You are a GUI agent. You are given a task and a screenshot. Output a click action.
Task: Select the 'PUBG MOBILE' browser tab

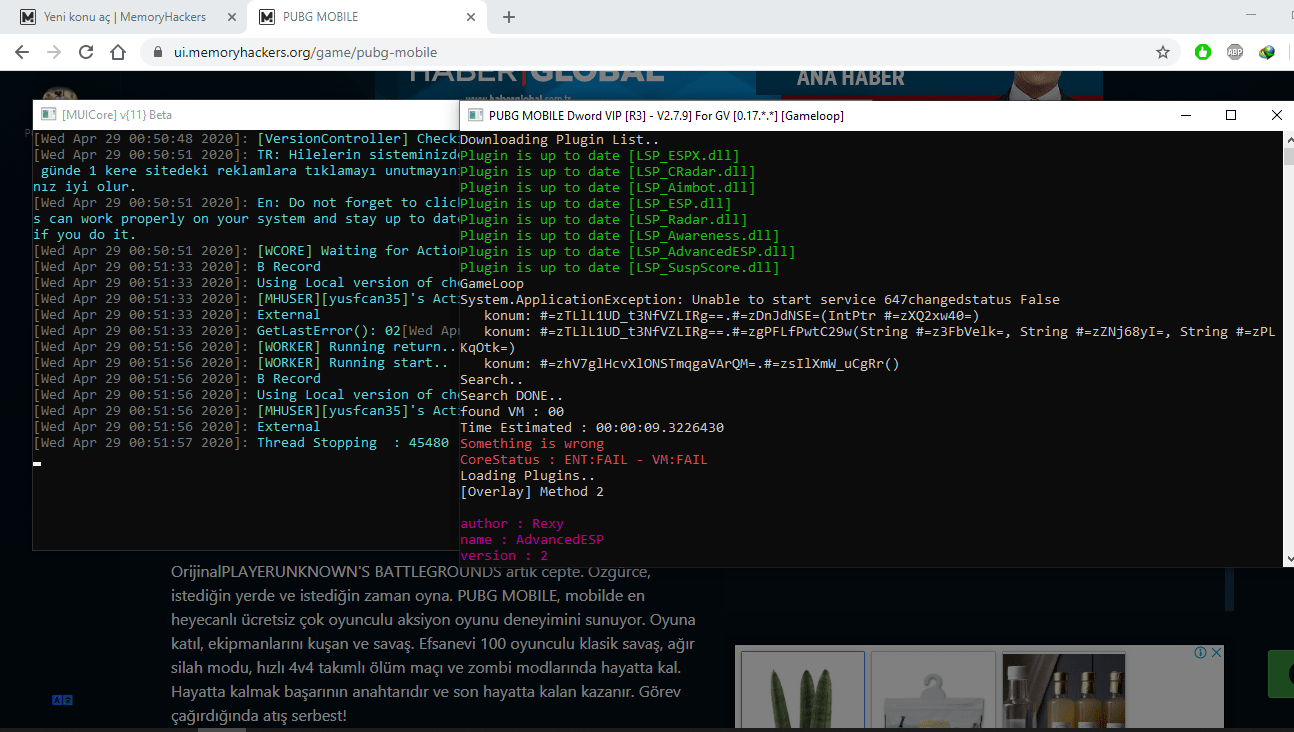tap(368, 17)
